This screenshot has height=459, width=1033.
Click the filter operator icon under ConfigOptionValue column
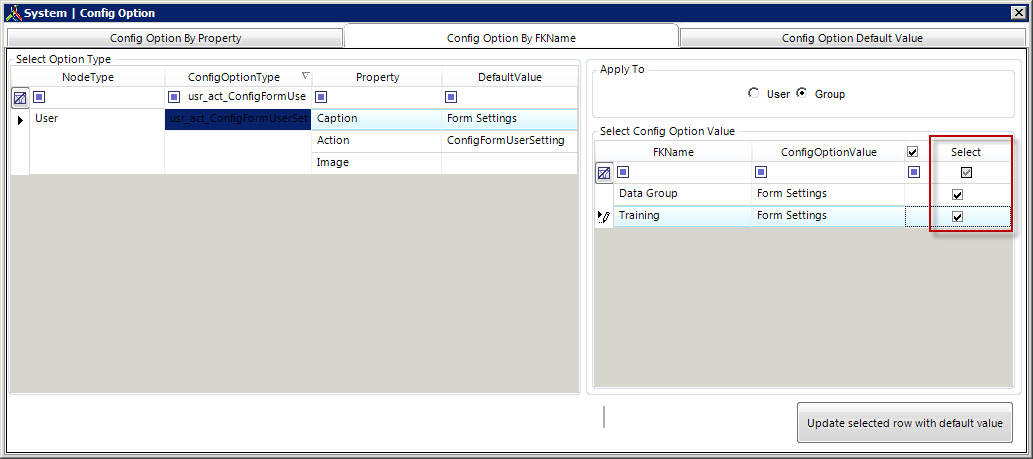click(x=762, y=172)
